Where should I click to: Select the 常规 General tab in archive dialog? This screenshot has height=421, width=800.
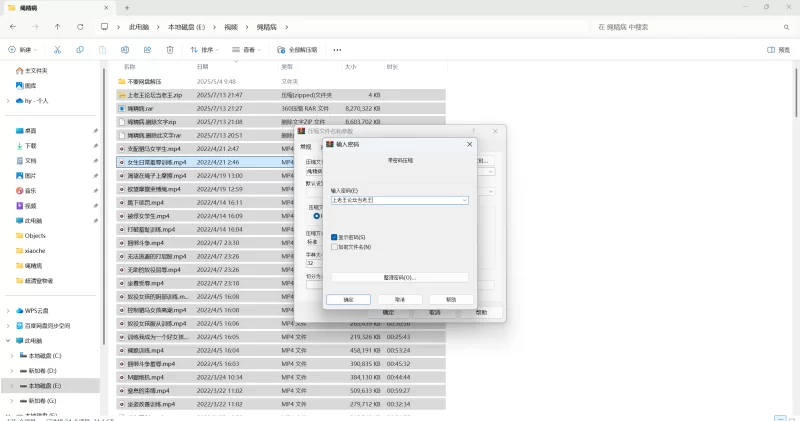306,147
